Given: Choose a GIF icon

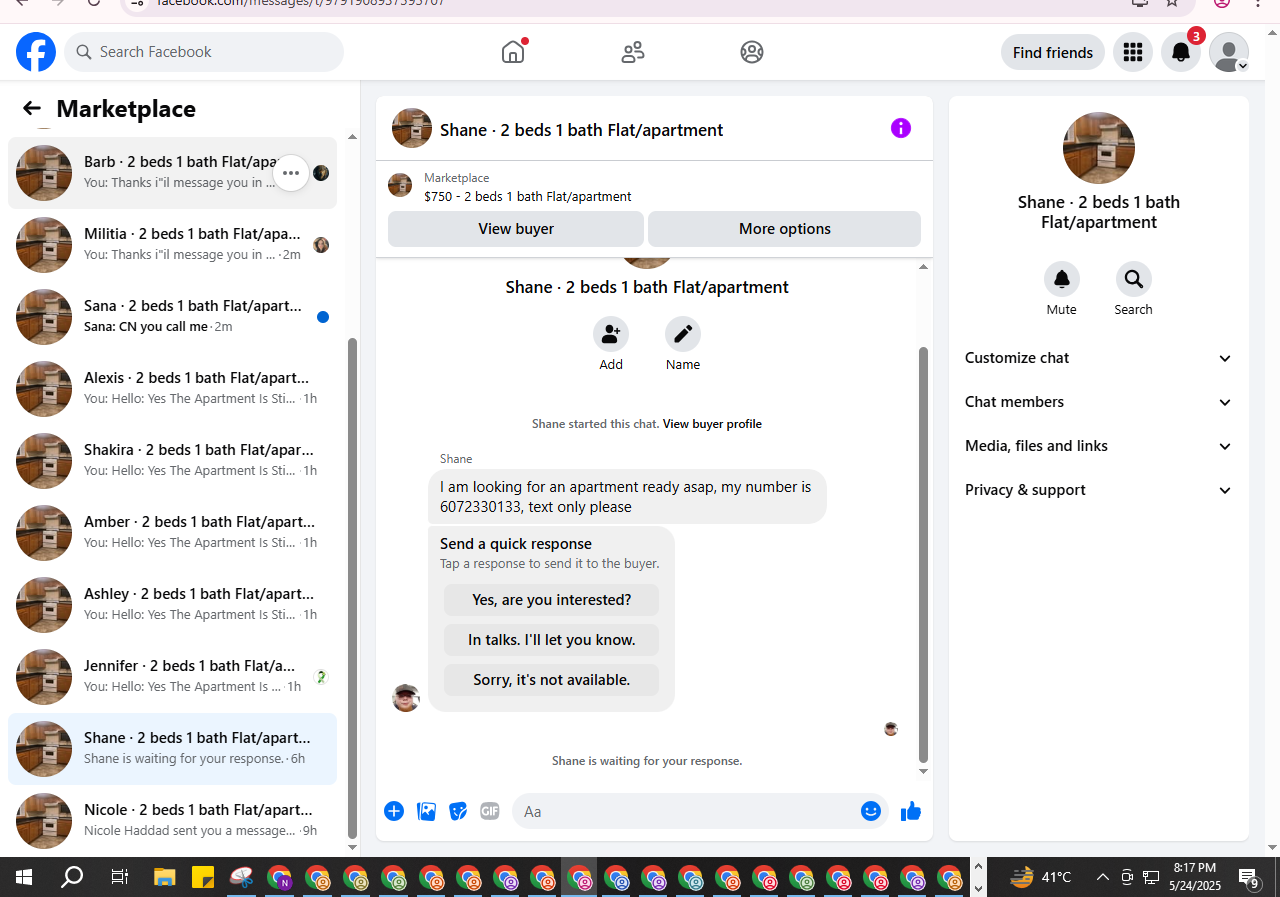Looking at the screenshot, I should (x=490, y=811).
